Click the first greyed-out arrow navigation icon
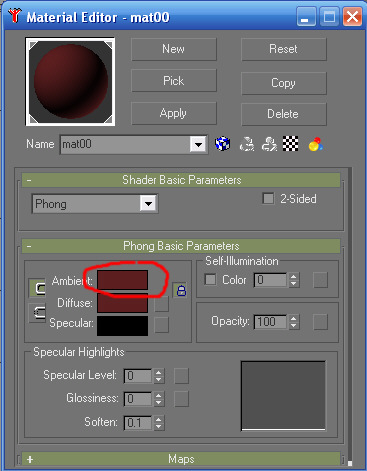The height and width of the screenshot is (471, 367). [247, 144]
